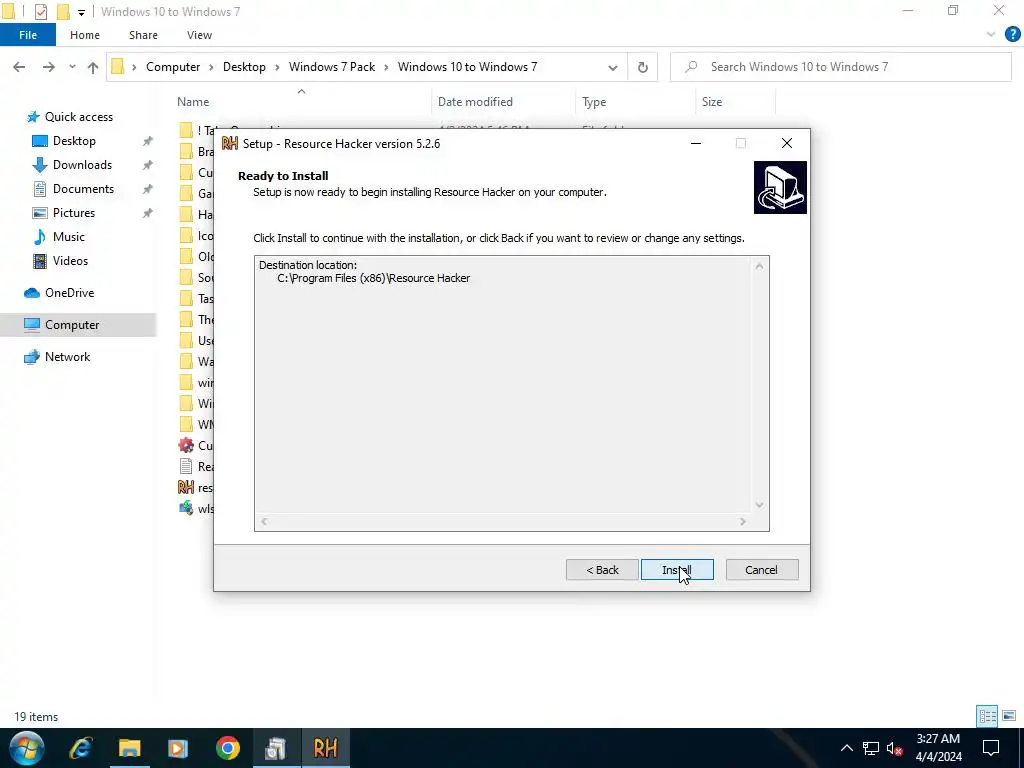This screenshot has height=768, width=1024.
Task: Click the setup wizard computer image
Action: [780, 187]
